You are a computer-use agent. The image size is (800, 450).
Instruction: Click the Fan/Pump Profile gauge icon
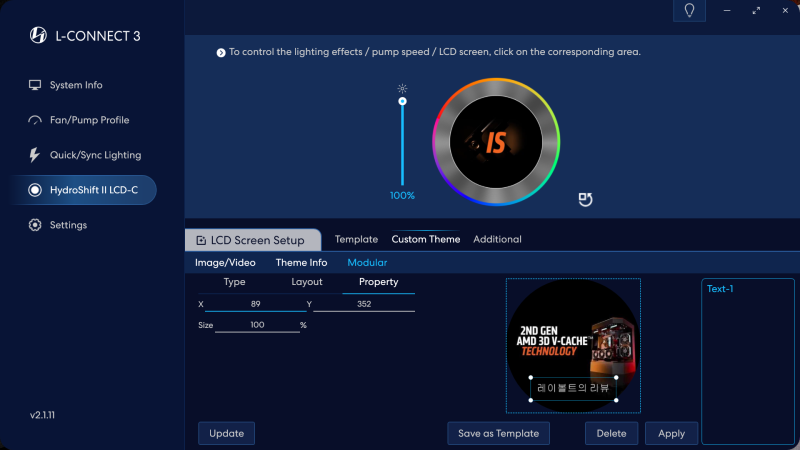coord(35,120)
